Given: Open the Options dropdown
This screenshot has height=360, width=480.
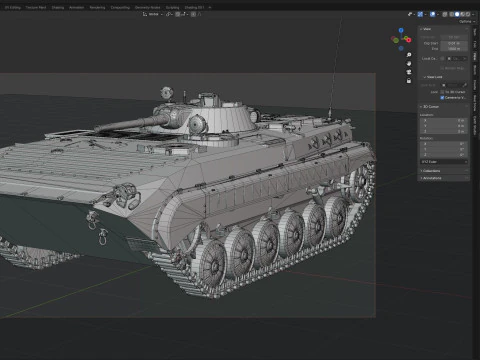Looking at the screenshot, I should click(x=467, y=22).
